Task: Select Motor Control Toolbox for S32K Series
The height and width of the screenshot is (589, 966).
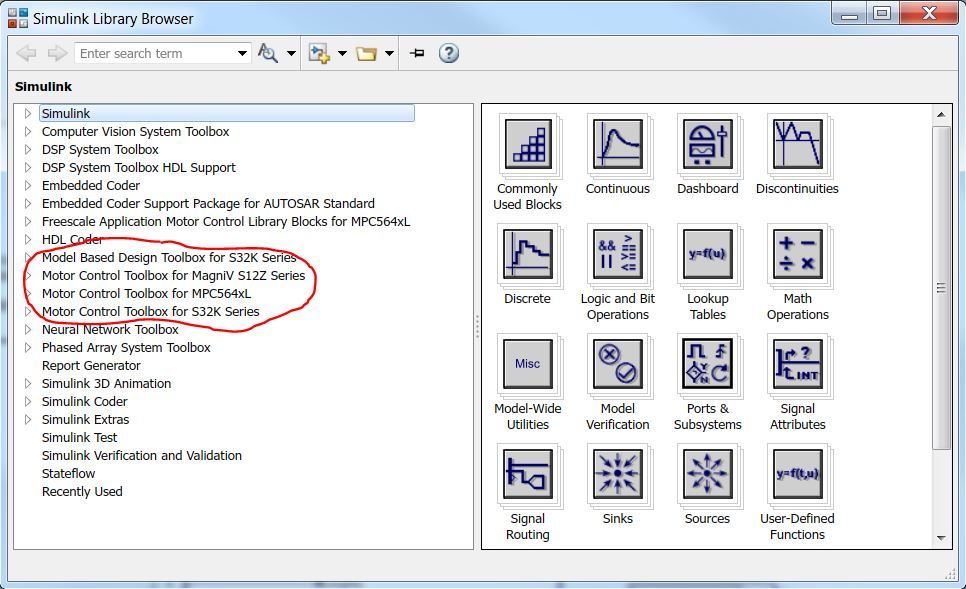Action: [x=150, y=312]
